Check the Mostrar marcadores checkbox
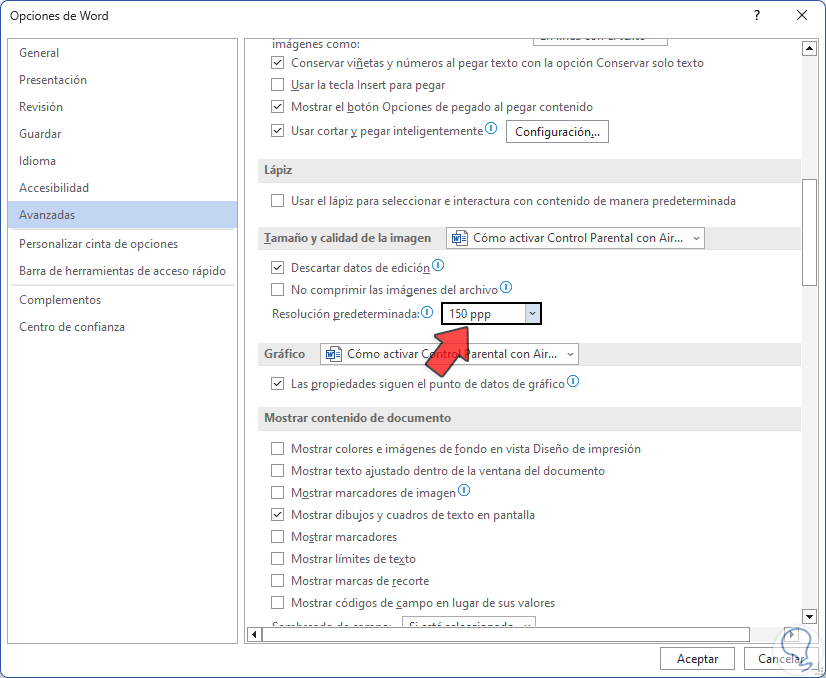The image size is (826, 678). click(277, 537)
